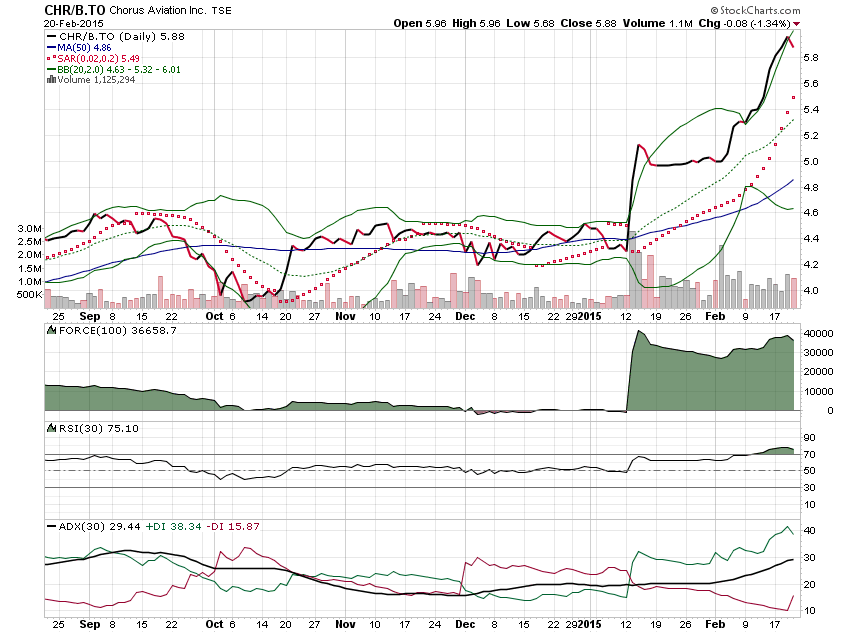The image size is (850, 633).
Task: Click the red dotted SAR legend swatch
Action: (52, 59)
